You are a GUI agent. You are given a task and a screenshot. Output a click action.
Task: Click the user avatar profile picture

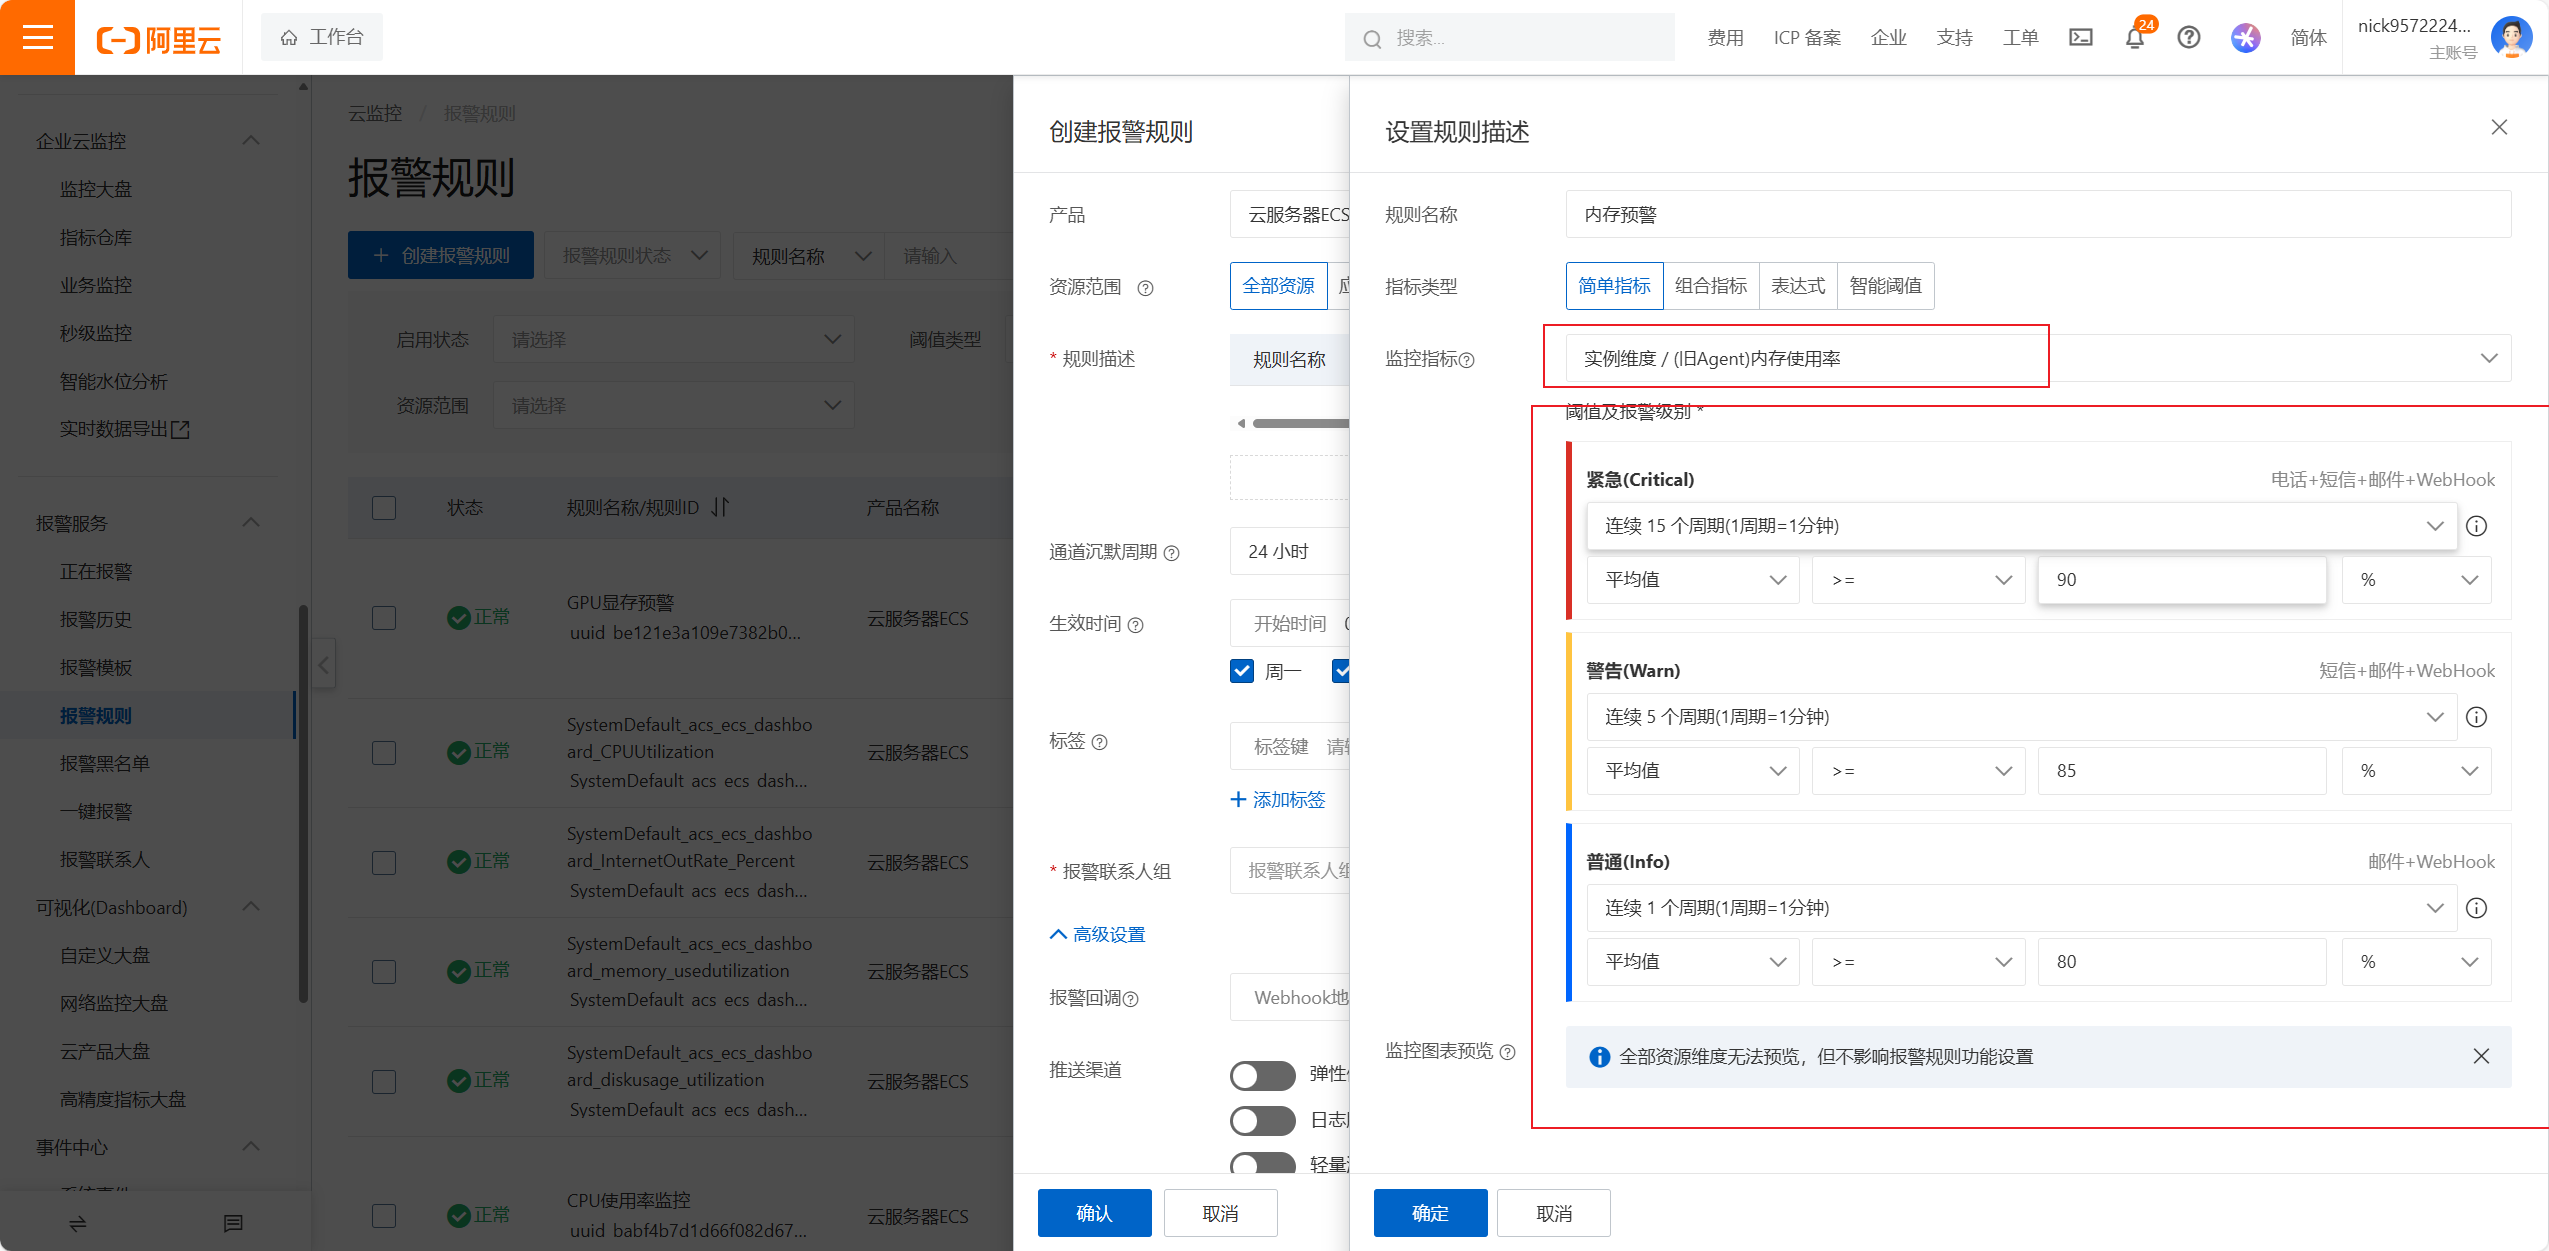(2511, 38)
